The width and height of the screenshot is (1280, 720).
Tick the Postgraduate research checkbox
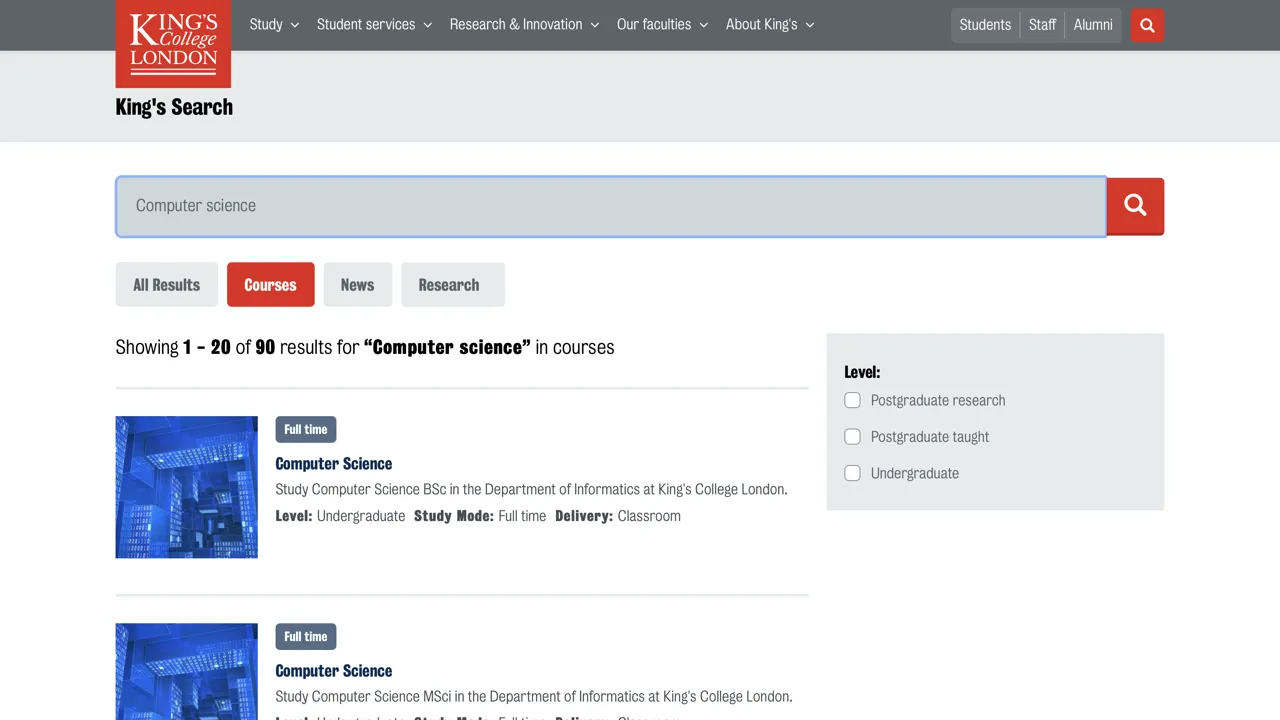(x=852, y=400)
